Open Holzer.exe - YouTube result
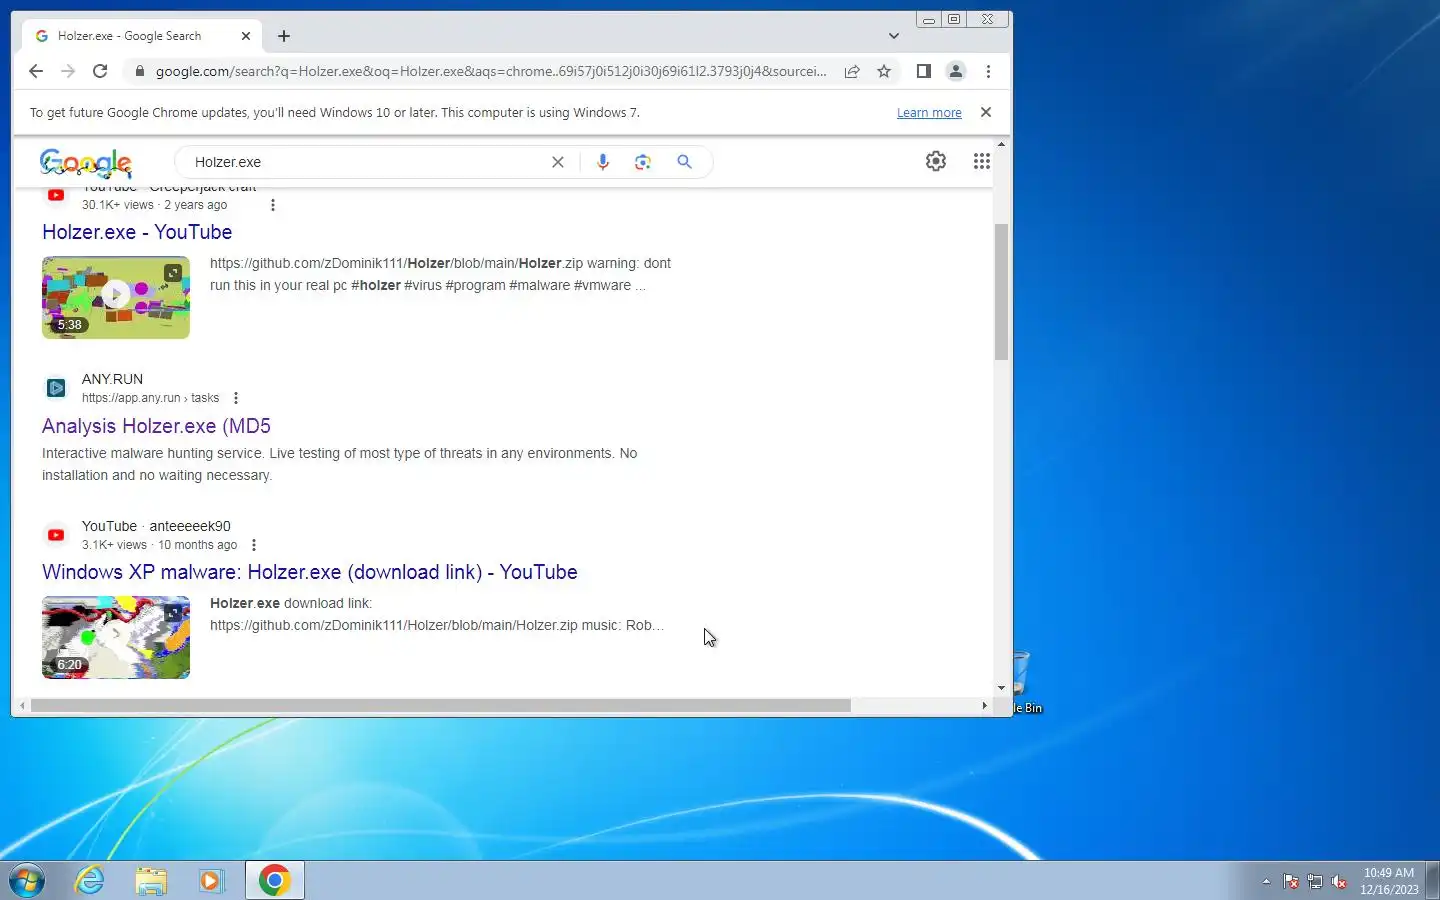 coord(137,232)
